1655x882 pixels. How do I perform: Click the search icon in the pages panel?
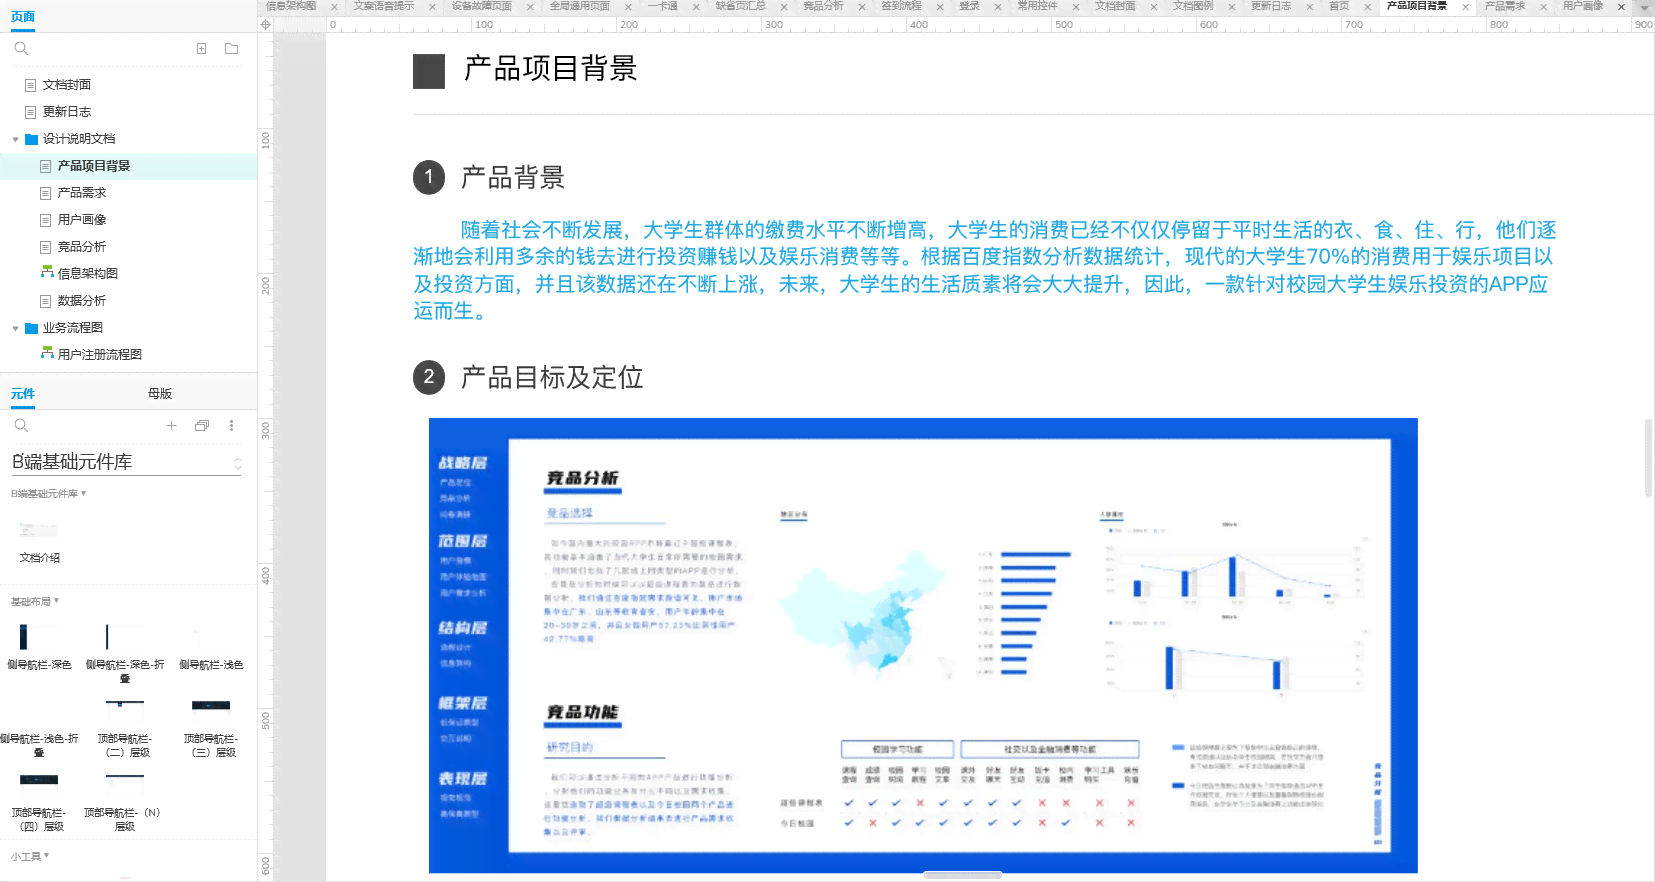click(21, 48)
